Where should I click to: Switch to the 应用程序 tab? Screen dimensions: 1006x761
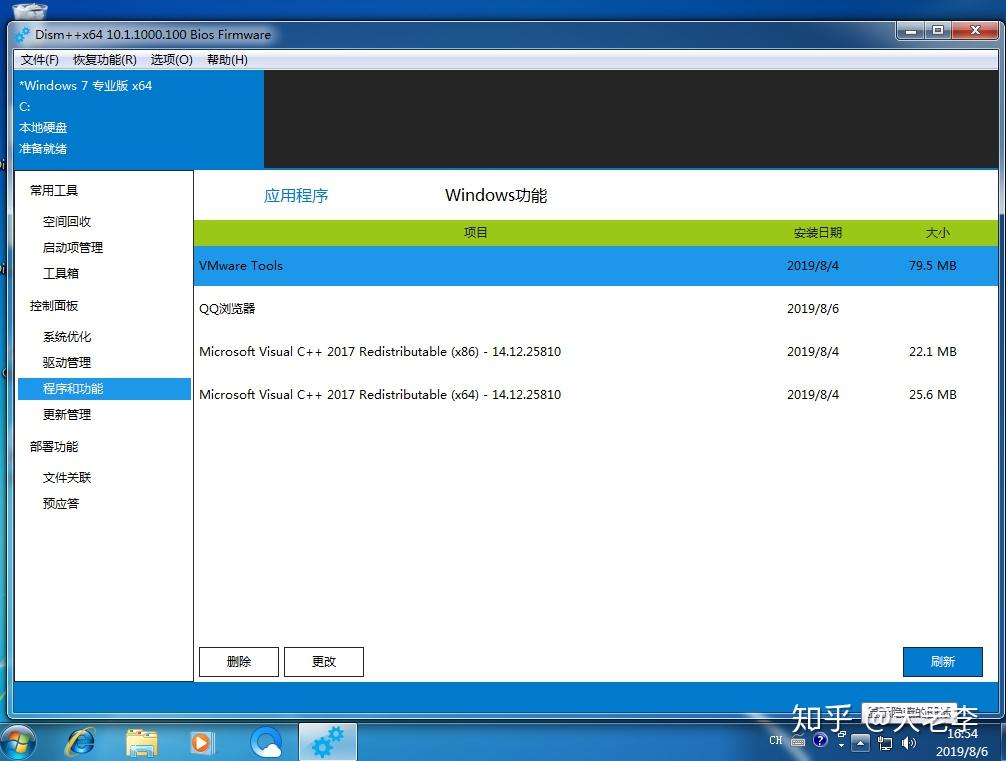click(296, 196)
